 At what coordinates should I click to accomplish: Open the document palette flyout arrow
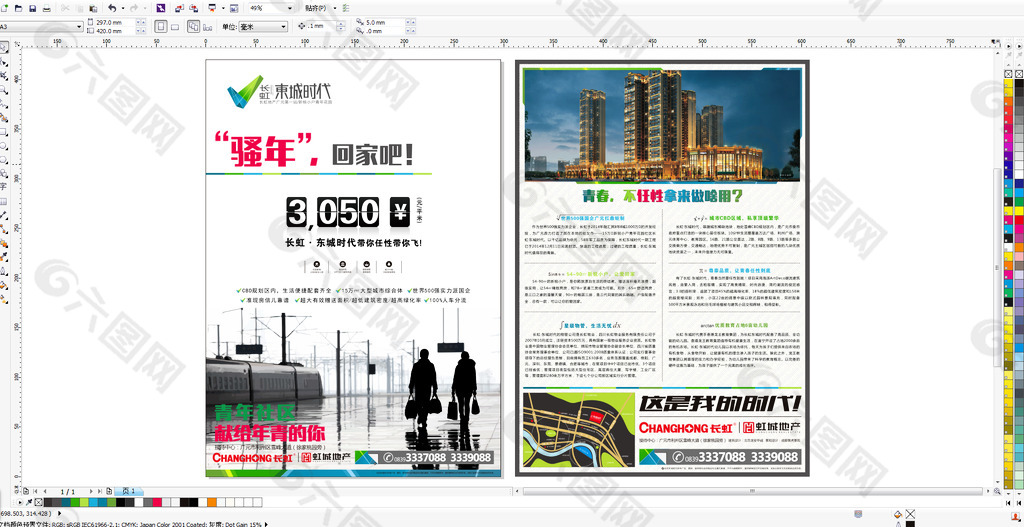(20, 502)
